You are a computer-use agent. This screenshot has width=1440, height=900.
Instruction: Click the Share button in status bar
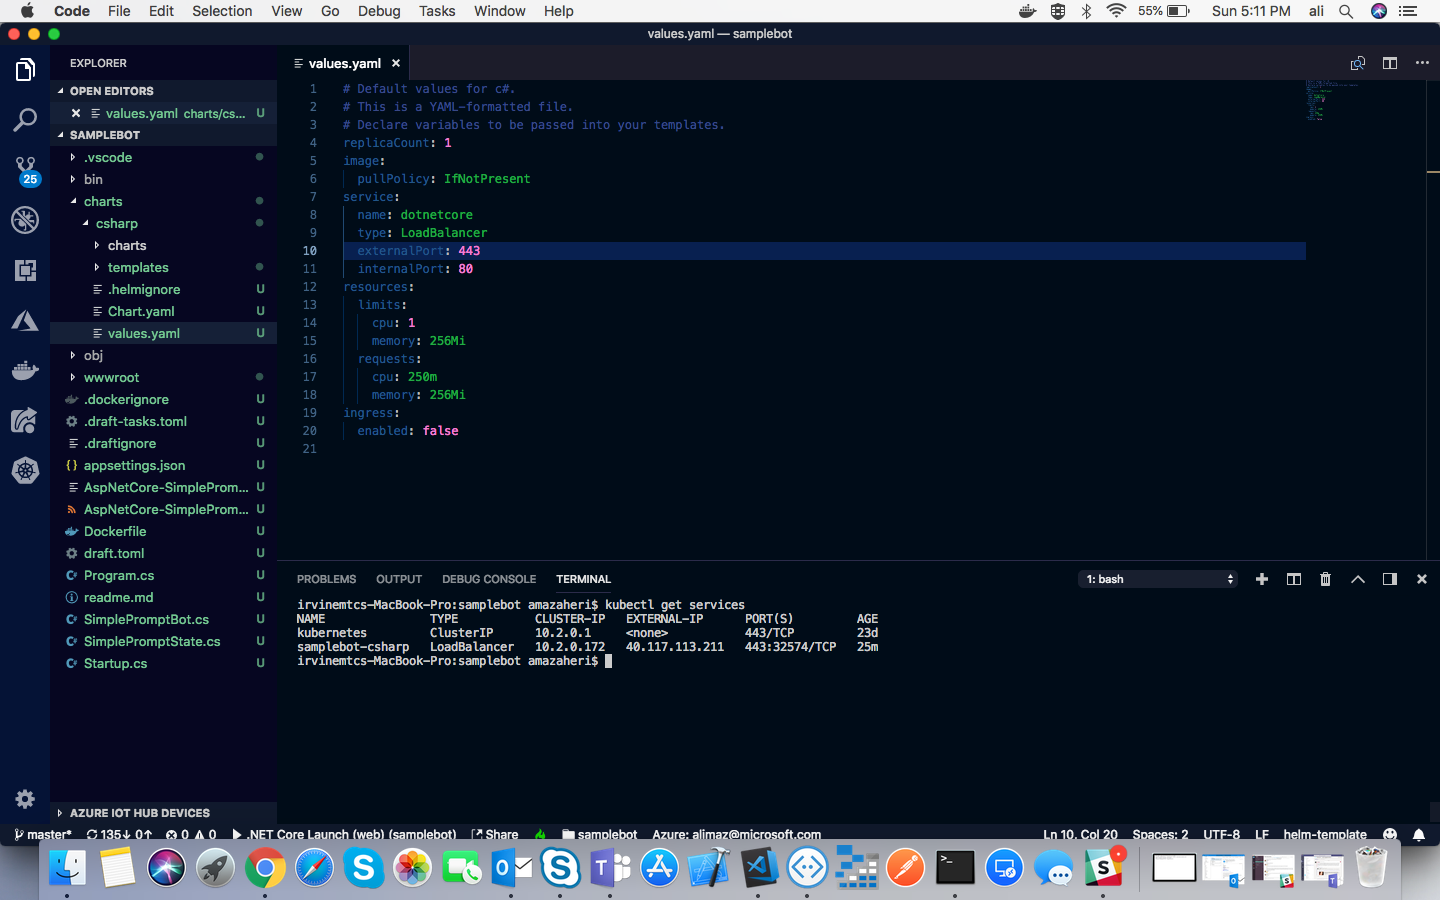click(496, 834)
